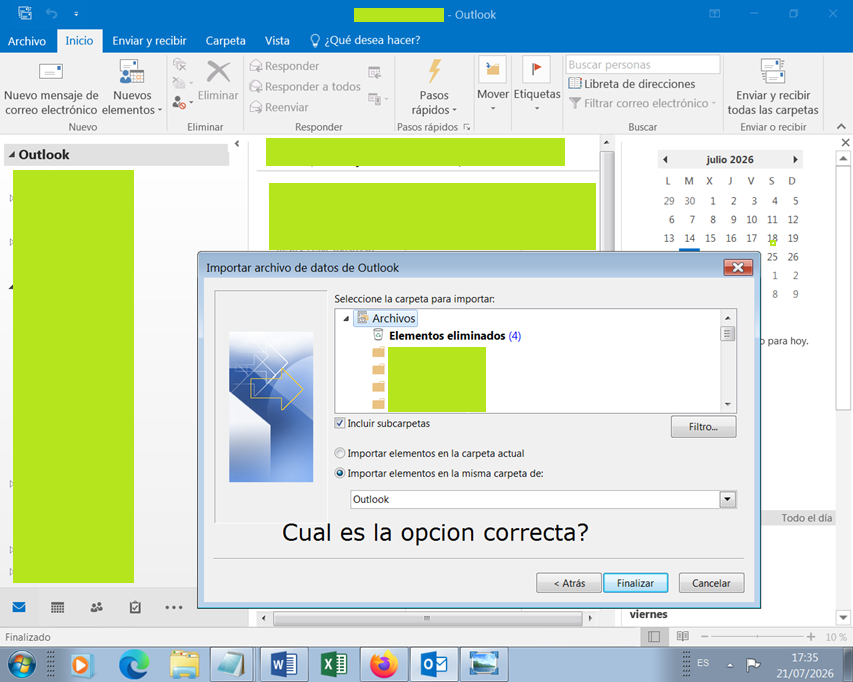Open the Nuevos elementos menu
Screen dimensions: 853x682
point(132,88)
